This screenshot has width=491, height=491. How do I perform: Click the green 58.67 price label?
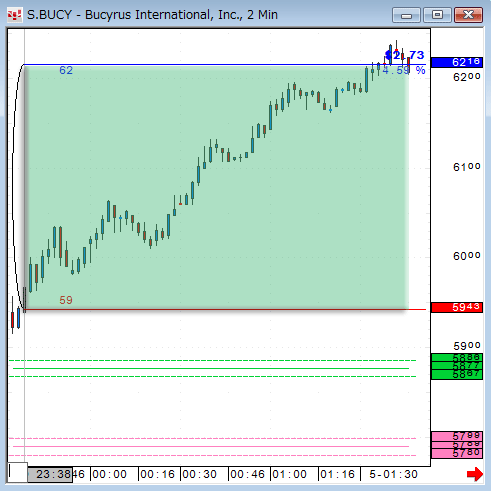point(457,375)
